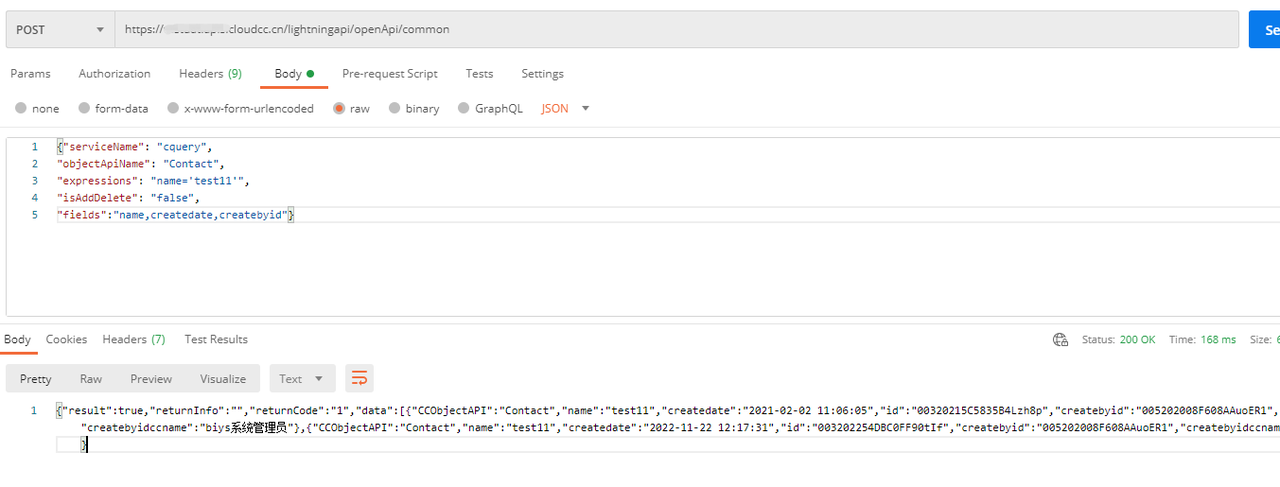Screen dimensions: 1280x487
Task: Open request Headers (9) tab
Action: point(210,74)
